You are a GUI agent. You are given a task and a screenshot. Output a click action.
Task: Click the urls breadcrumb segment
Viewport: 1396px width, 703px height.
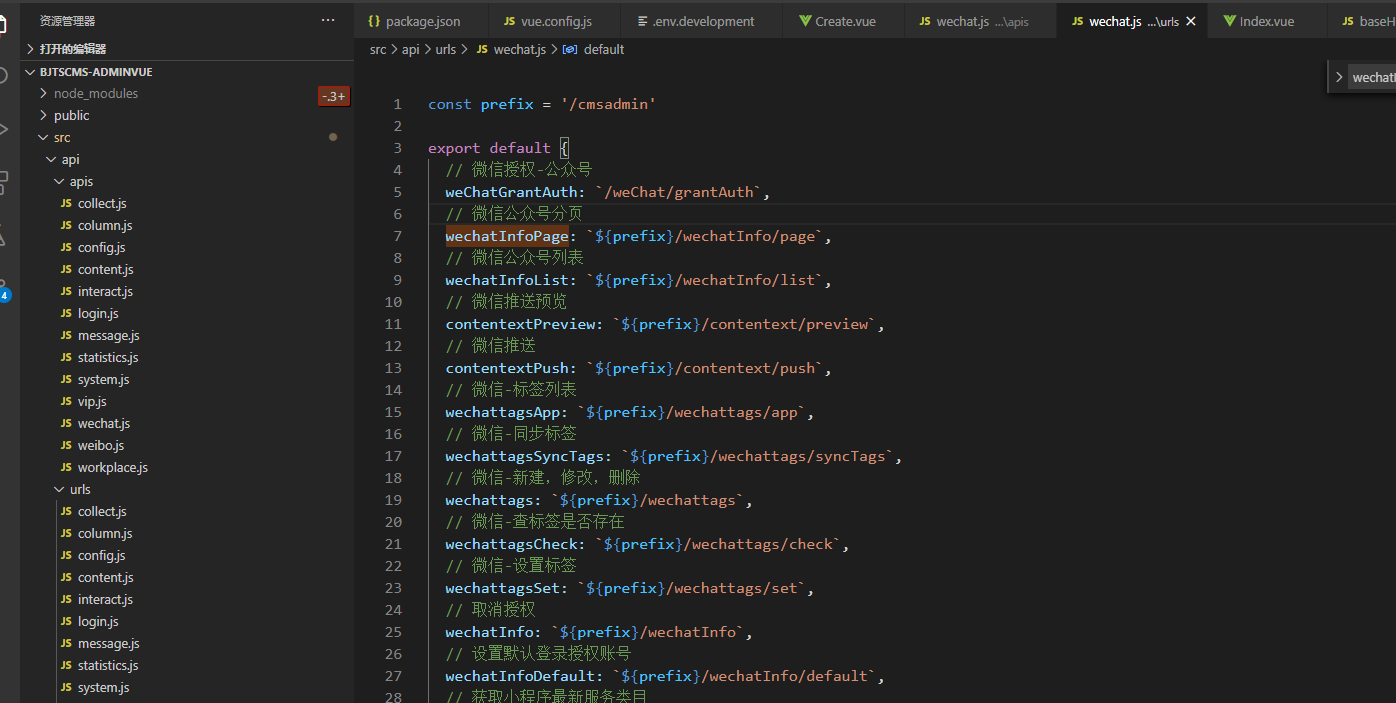(x=445, y=49)
